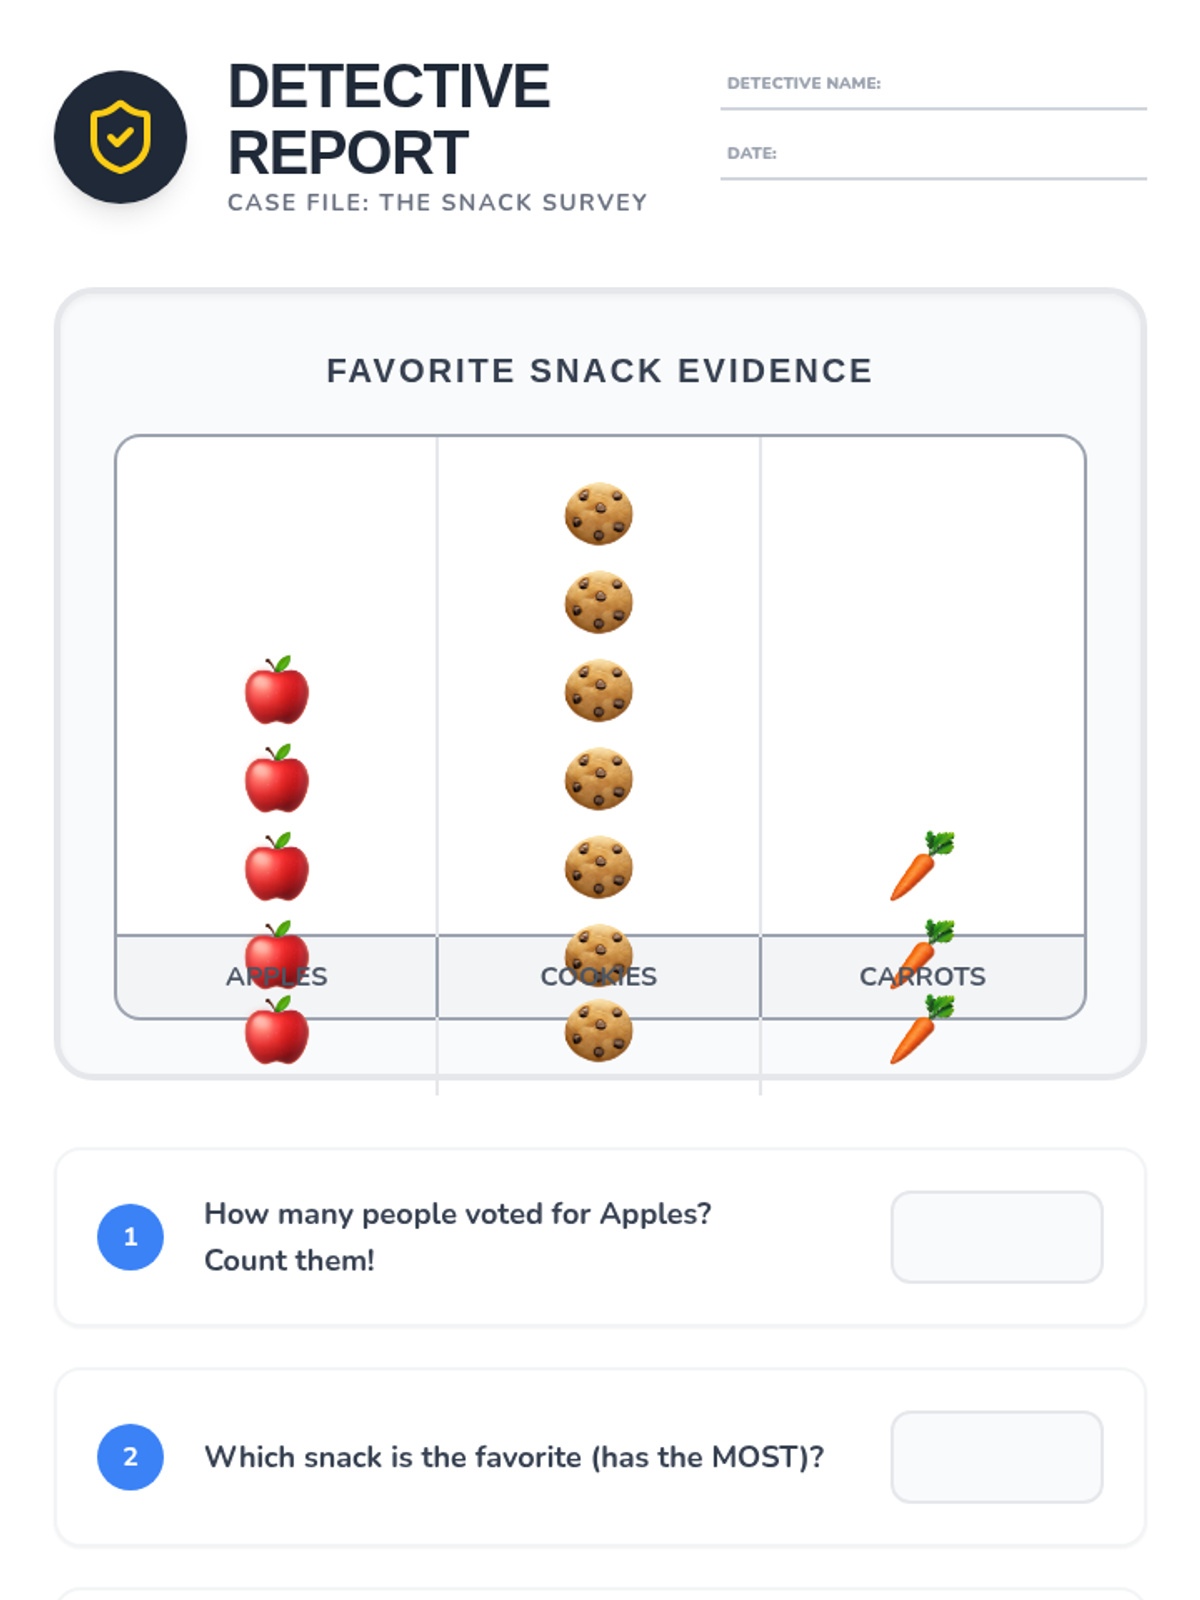This screenshot has height=1600, width=1200.
Task: Select the topmost apple in the chart
Action: tap(277, 690)
